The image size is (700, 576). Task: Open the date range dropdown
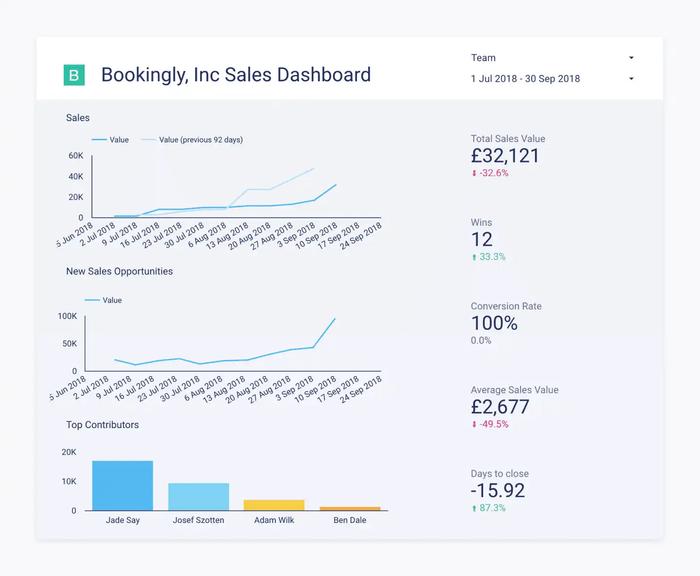pos(552,78)
